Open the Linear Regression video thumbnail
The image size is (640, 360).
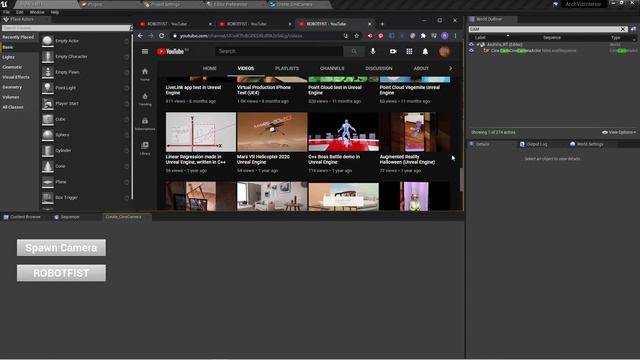[x=201, y=132]
